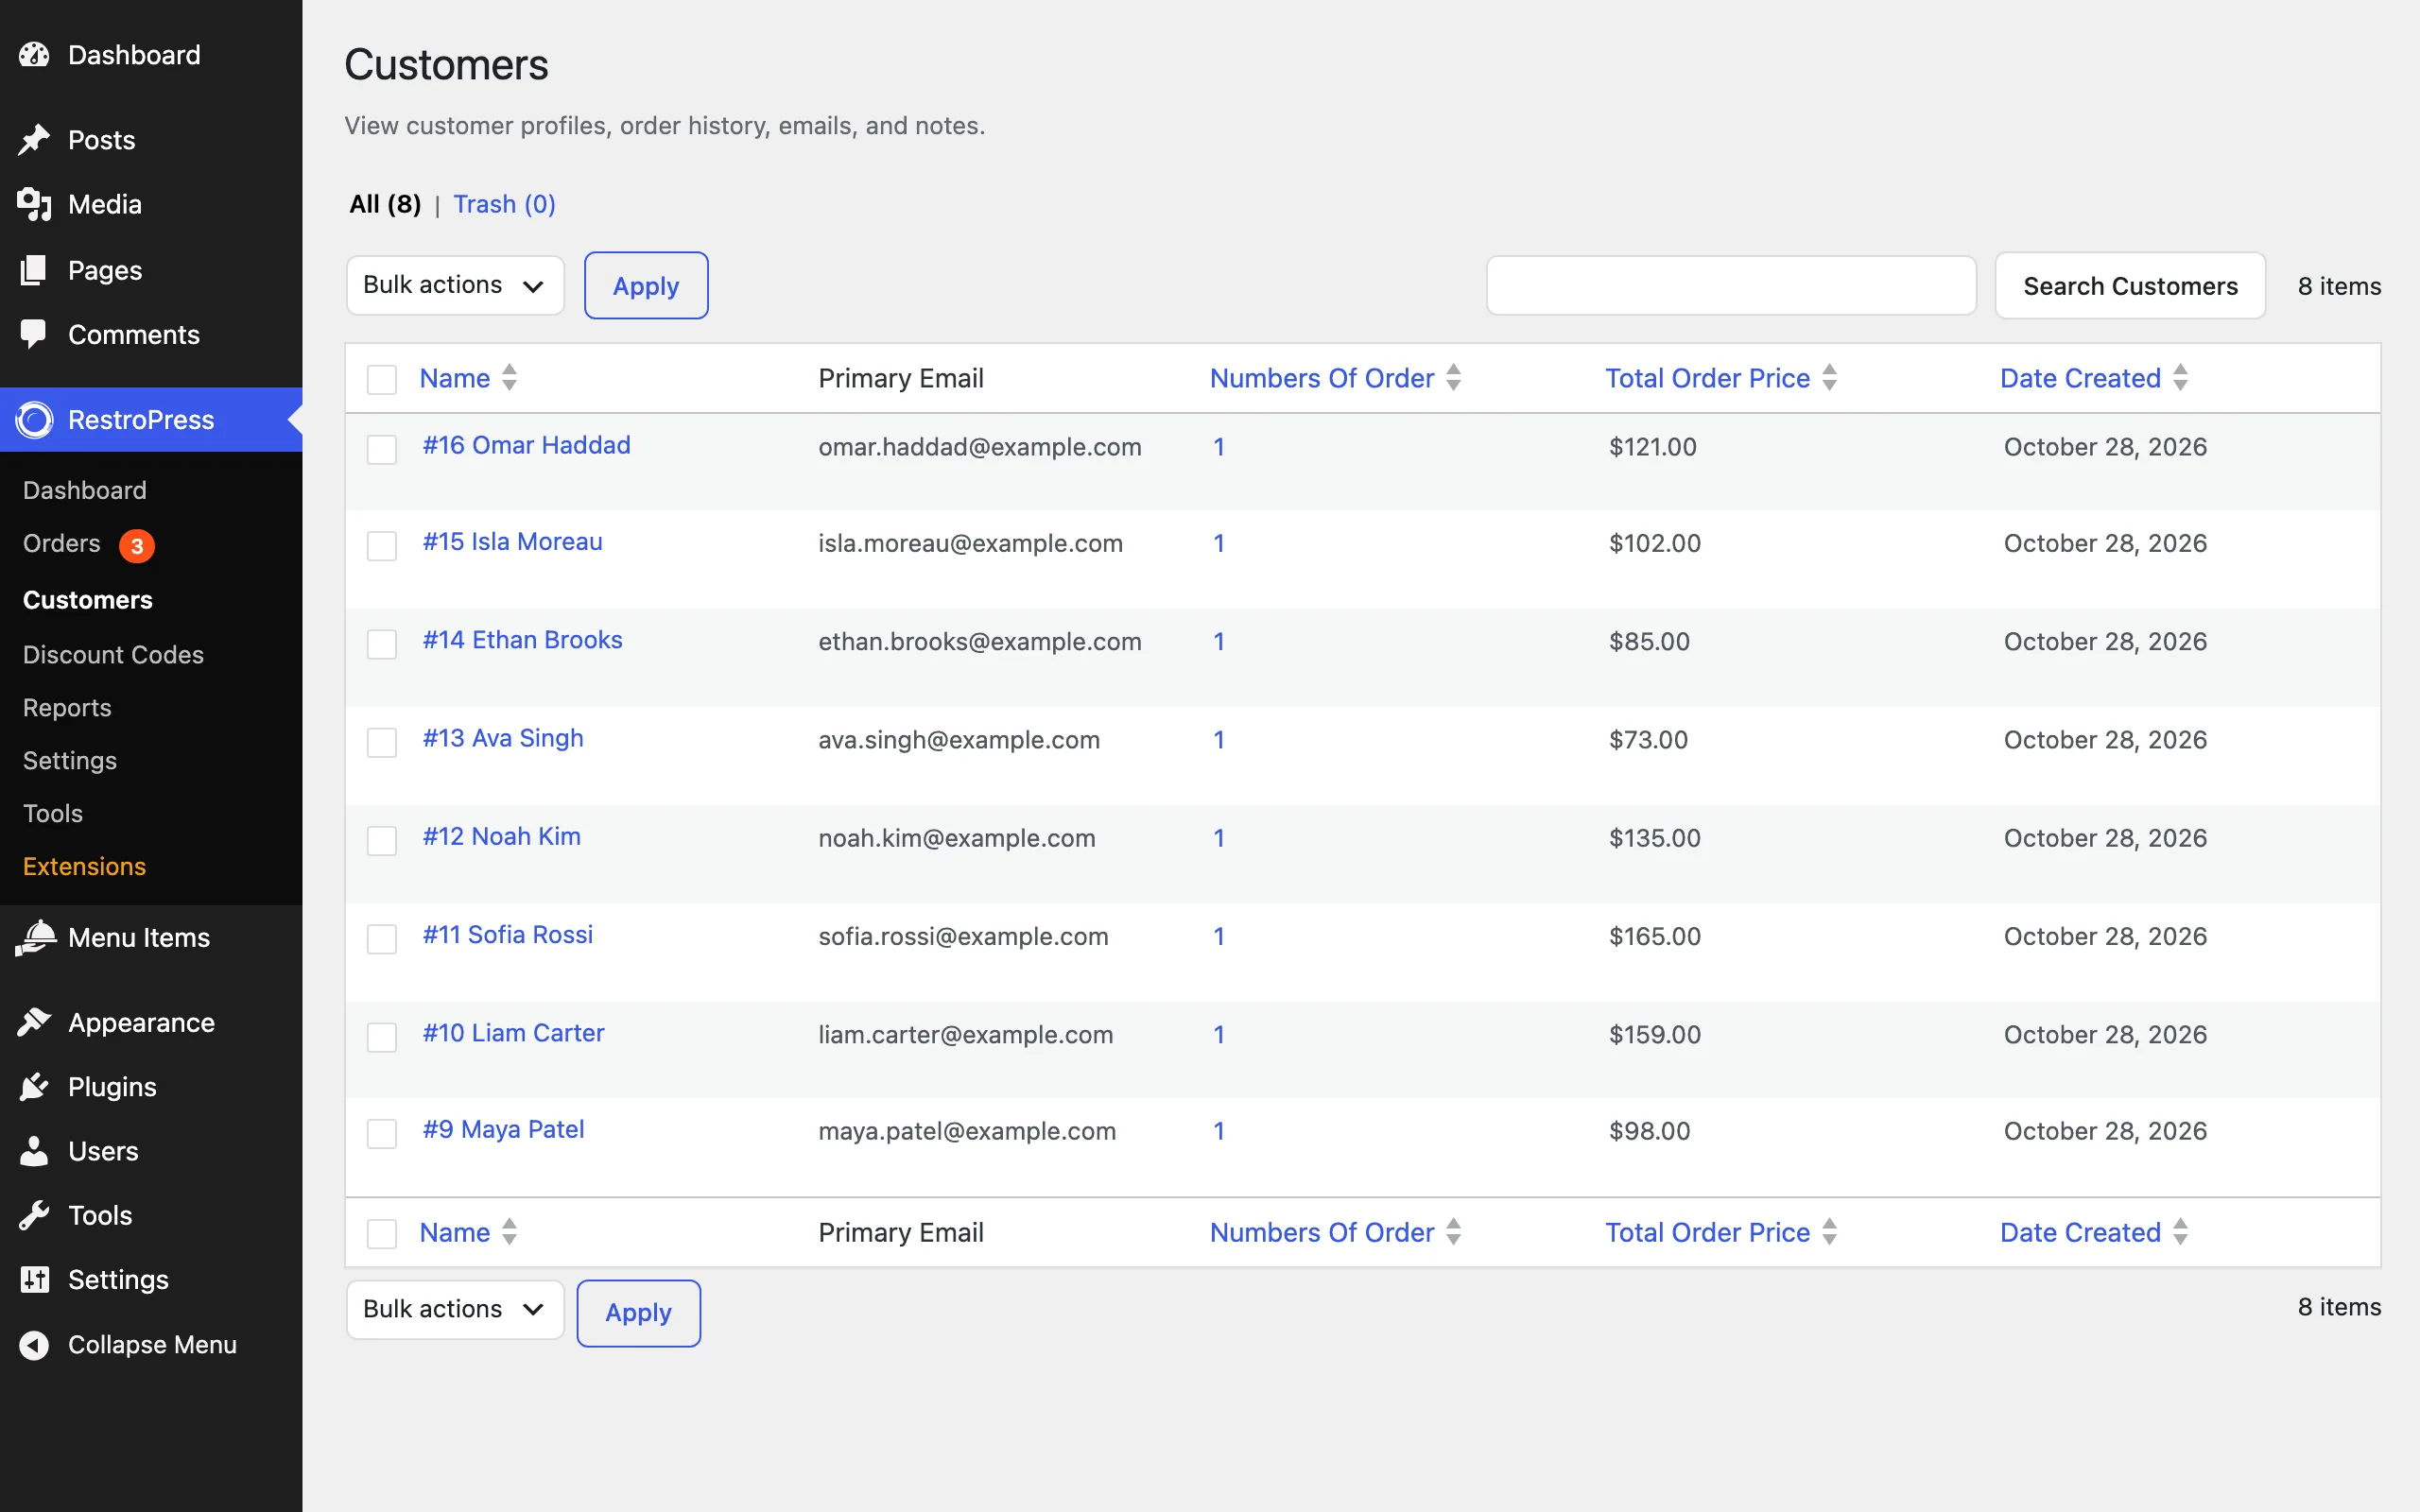Click the Comments speech bubble icon

pos(34,335)
